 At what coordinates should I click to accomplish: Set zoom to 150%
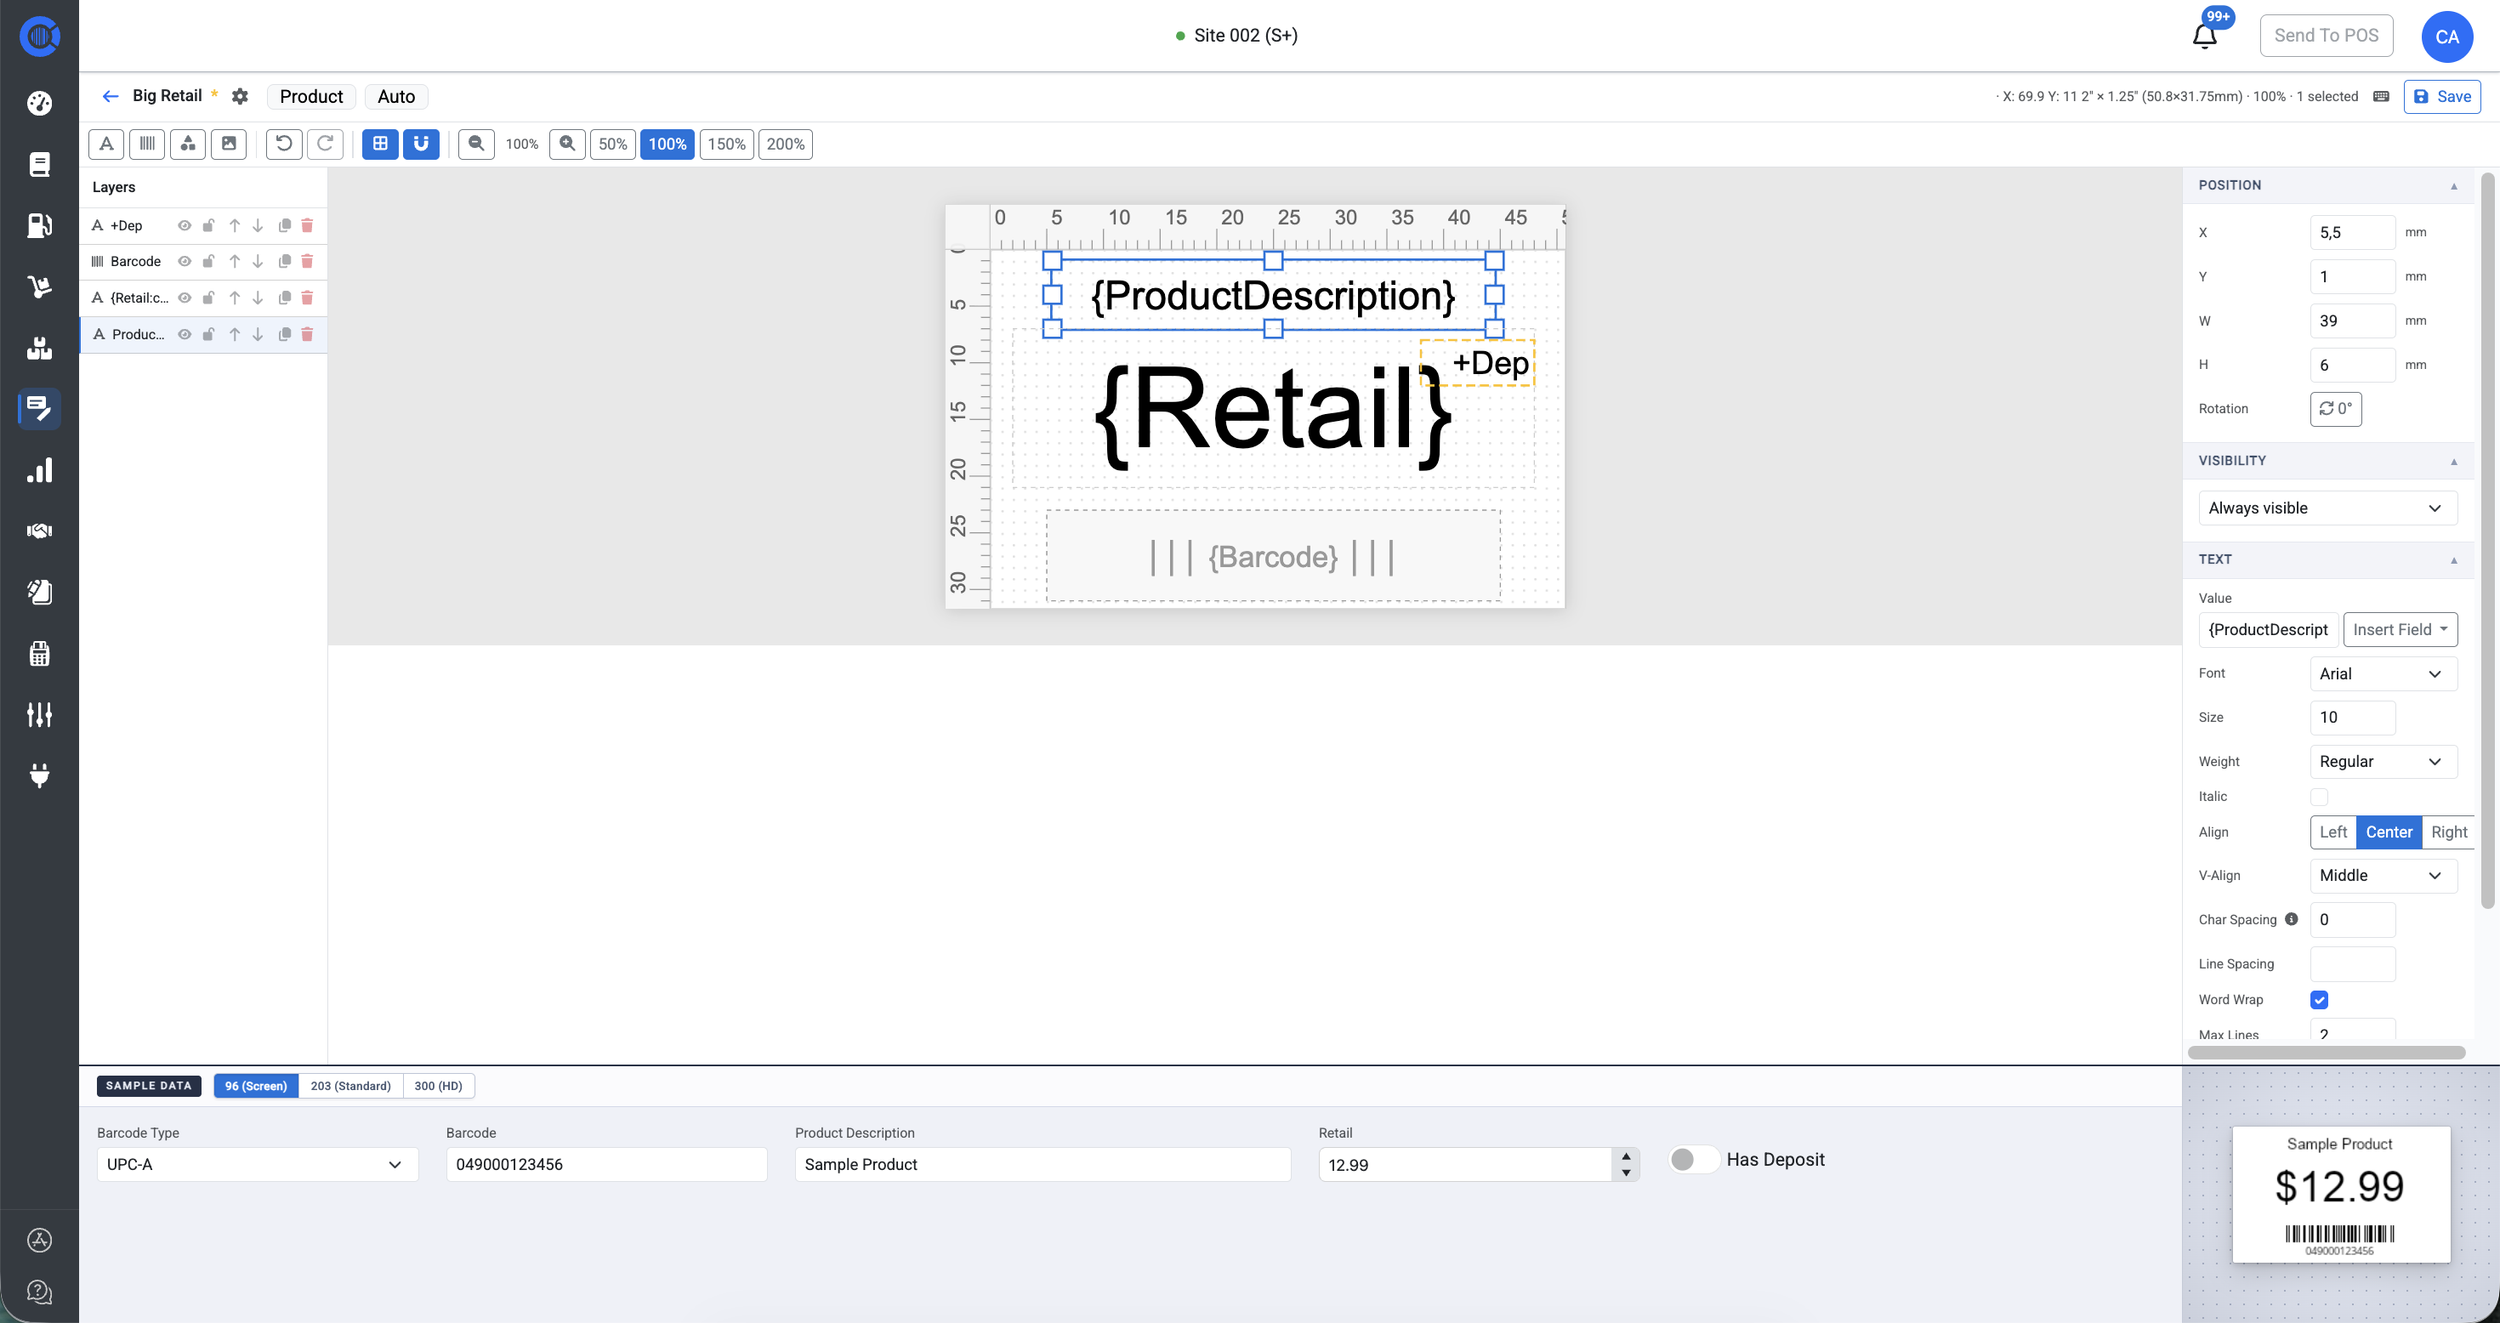click(727, 144)
